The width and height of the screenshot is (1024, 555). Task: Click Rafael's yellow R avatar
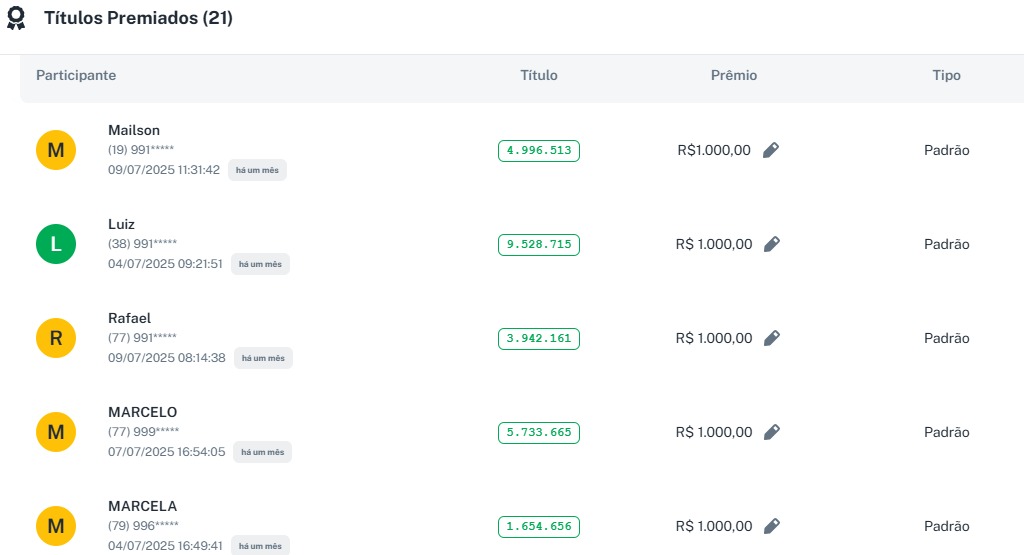(x=56, y=338)
